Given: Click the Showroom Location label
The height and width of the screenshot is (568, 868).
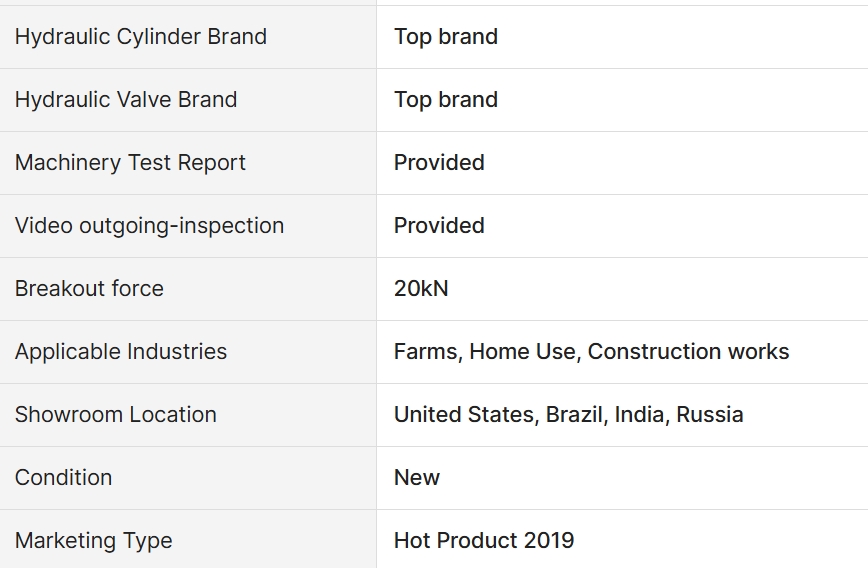Looking at the screenshot, I should tap(116, 415).
